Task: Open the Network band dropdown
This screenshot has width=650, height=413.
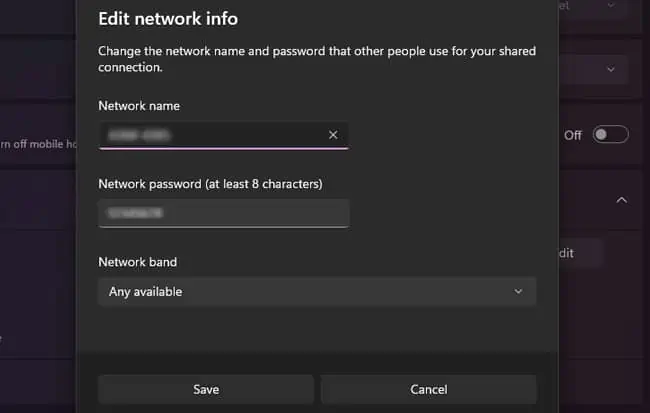Action: [x=316, y=291]
